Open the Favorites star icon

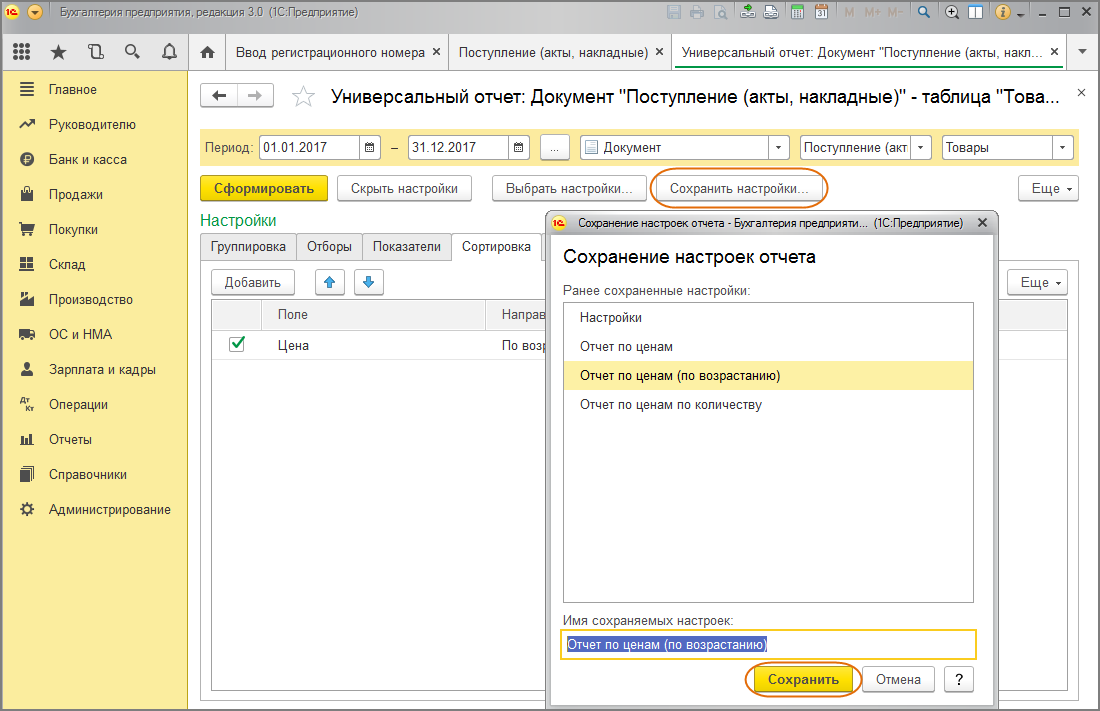[58, 52]
